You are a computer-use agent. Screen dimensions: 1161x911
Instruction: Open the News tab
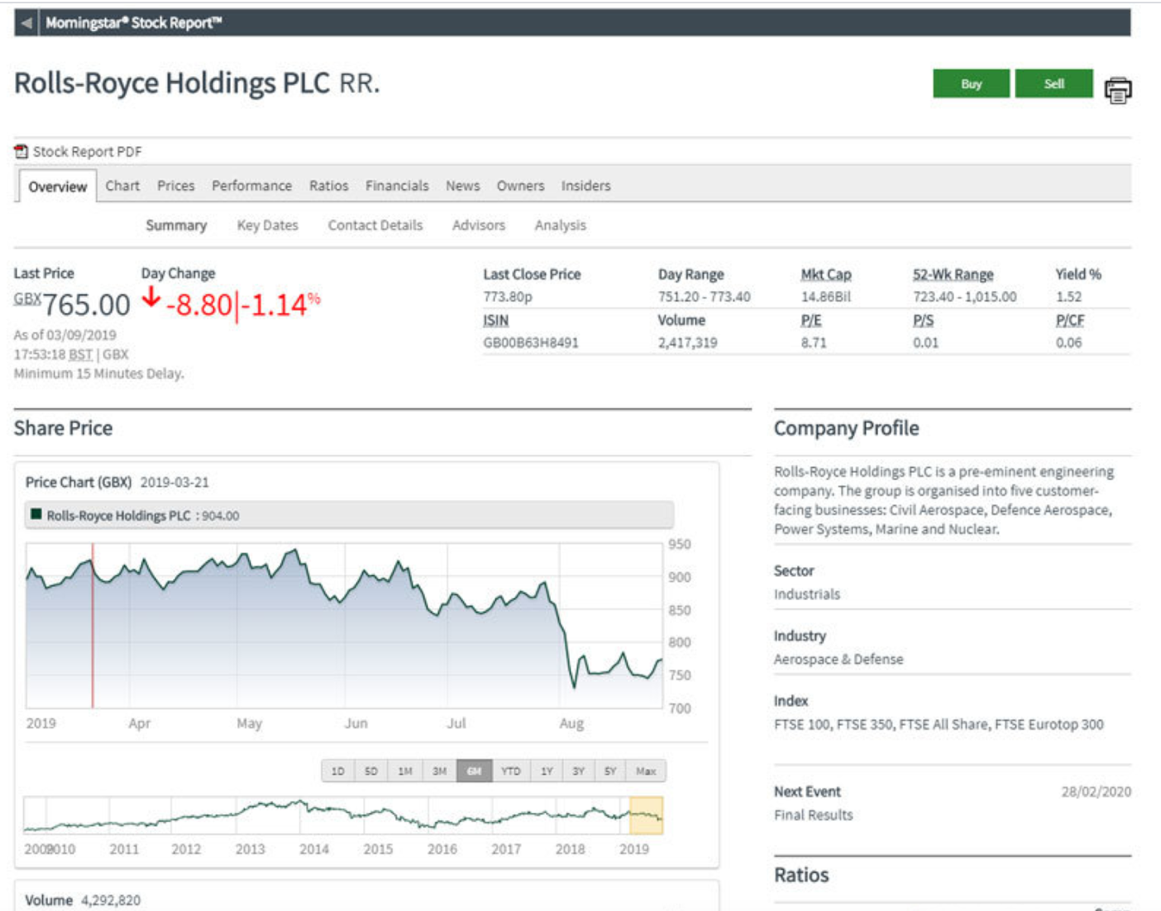pyautogui.click(x=463, y=186)
